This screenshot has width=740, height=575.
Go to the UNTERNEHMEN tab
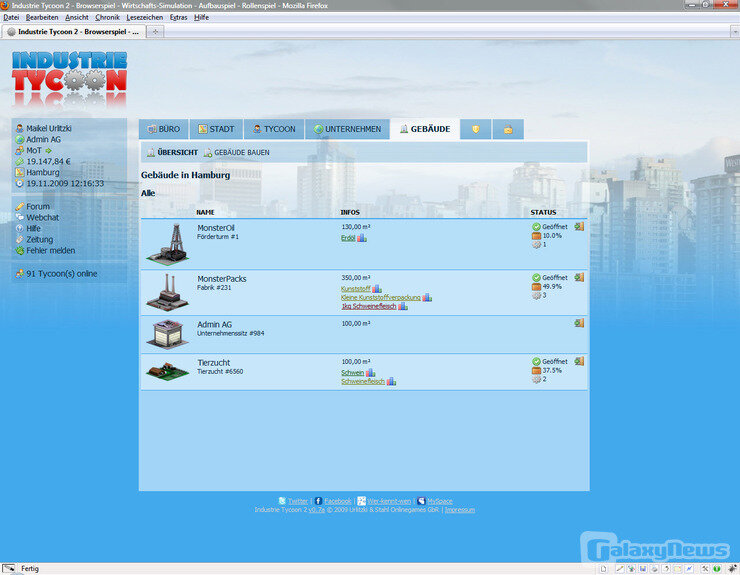347,129
